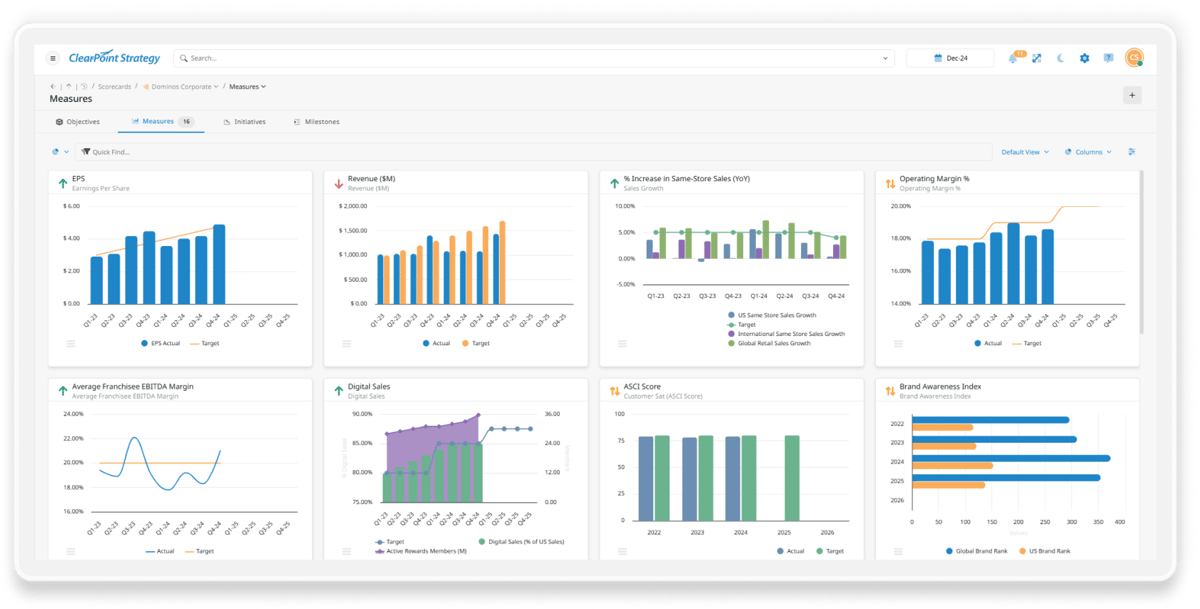Viewport: 1200px width, 609px height.
Task: Toggle Global Brand Rank series
Action: [976, 552]
